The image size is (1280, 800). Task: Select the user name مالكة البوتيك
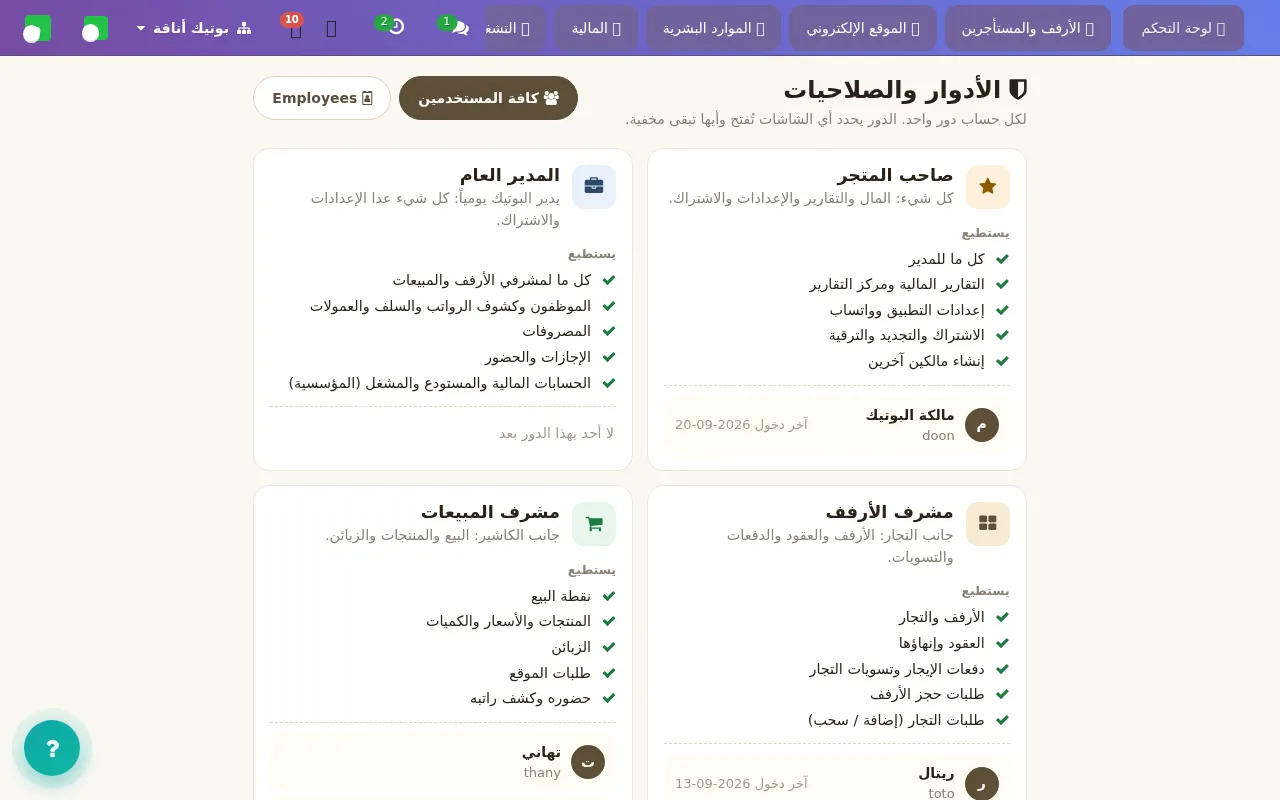click(x=910, y=415)
